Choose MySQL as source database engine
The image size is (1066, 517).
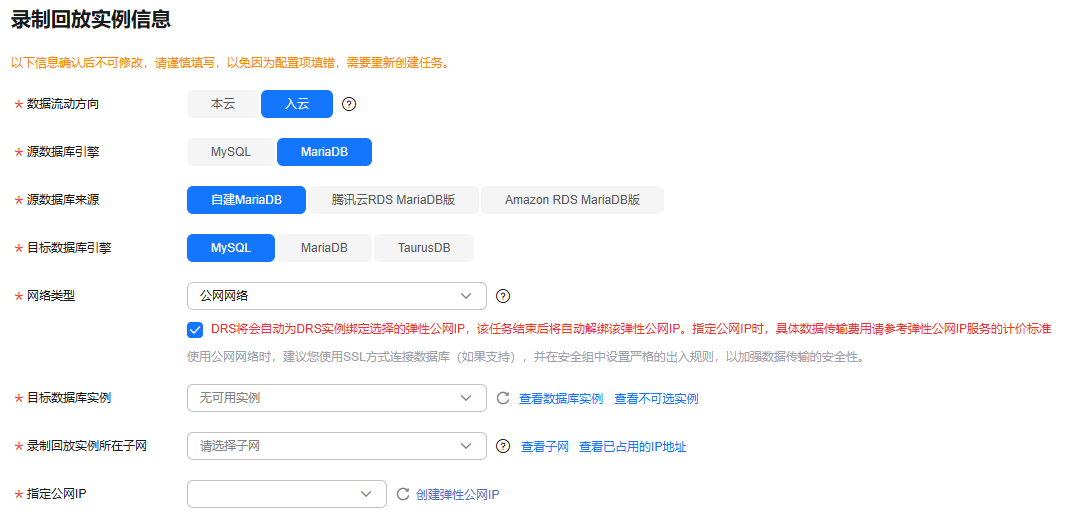(231, 152)
